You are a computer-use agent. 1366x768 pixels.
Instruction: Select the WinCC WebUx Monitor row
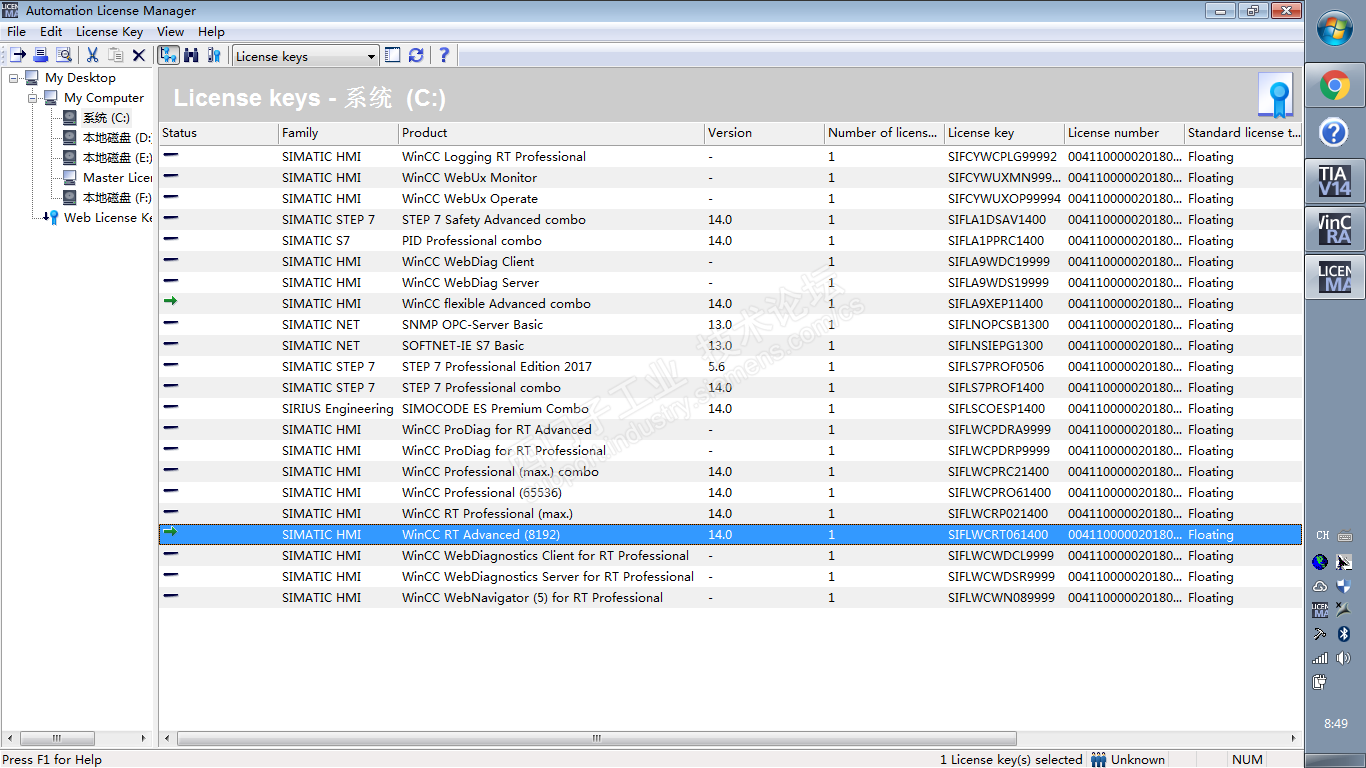(x=730, y=178)
